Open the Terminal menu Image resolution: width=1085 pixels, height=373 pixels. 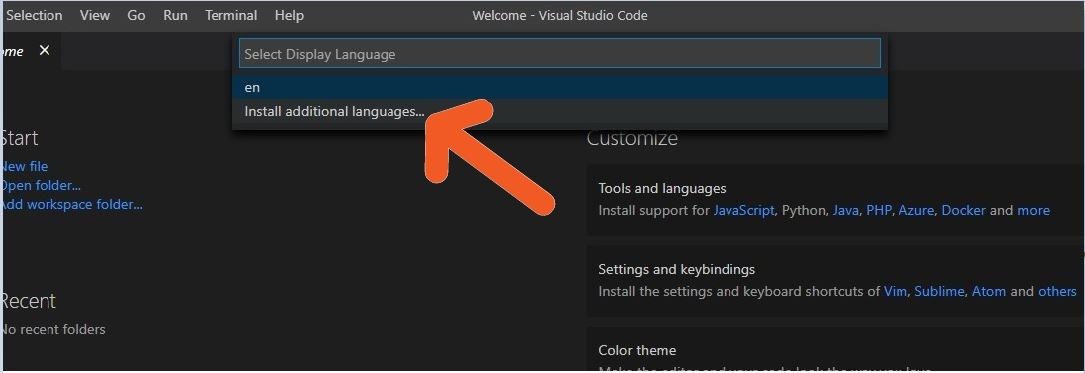point(231,15)
